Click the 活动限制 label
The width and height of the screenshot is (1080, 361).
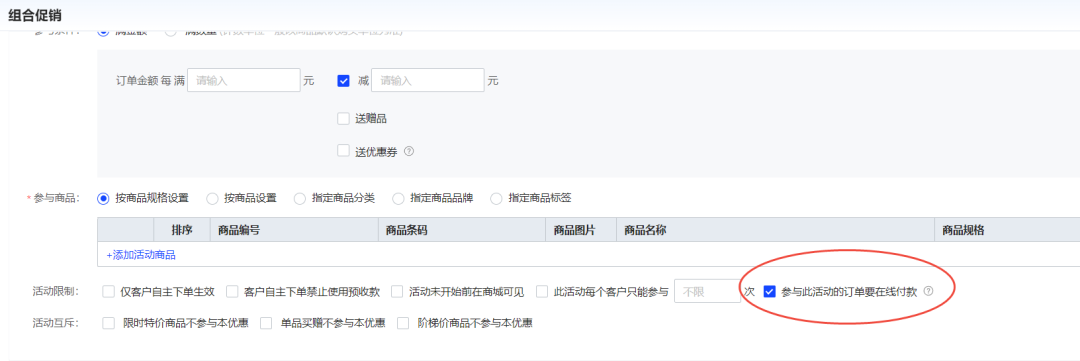tap(56, 291)
